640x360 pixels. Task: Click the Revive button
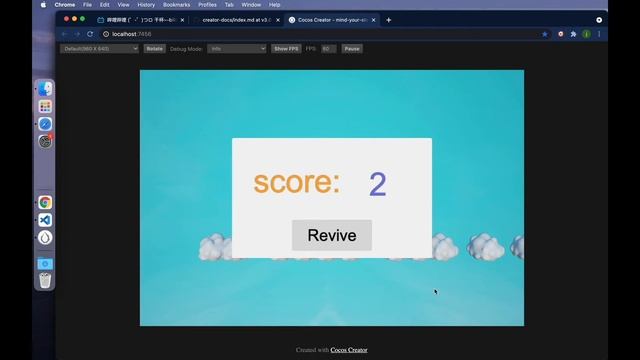click(x=332, y=235)
